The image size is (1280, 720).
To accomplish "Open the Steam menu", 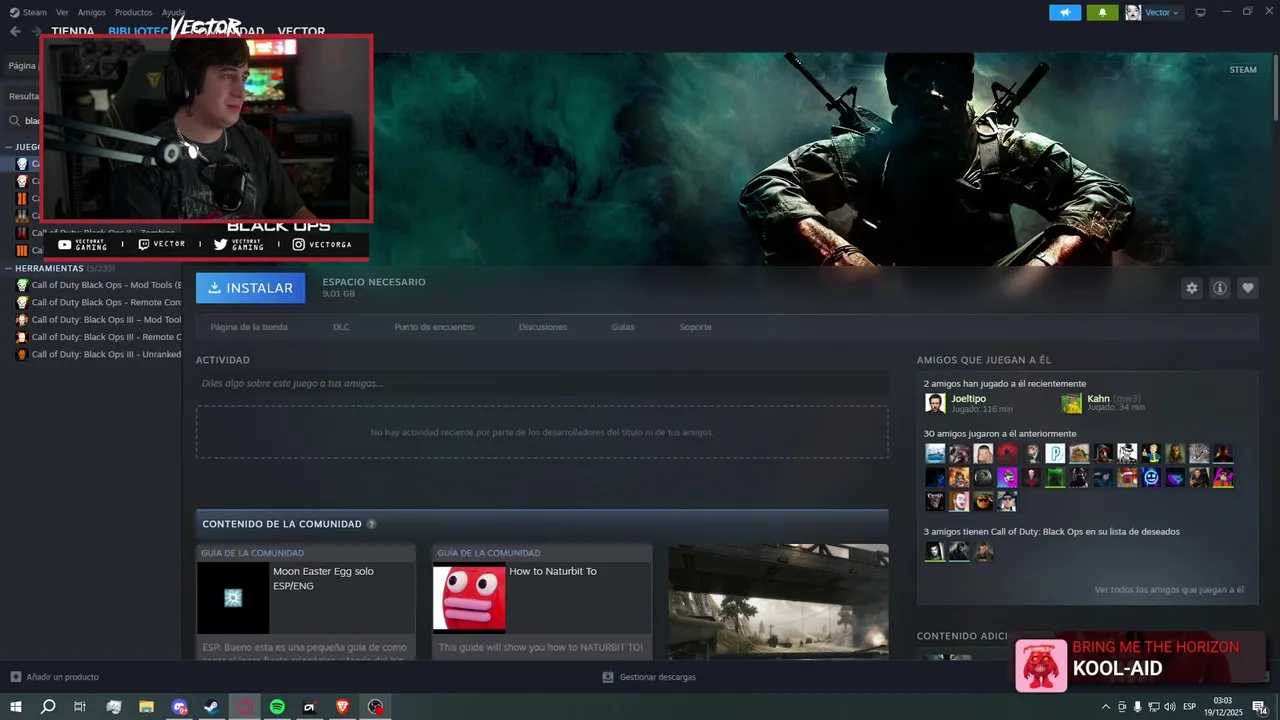I will pyautogui.click(x=28, y=12).
